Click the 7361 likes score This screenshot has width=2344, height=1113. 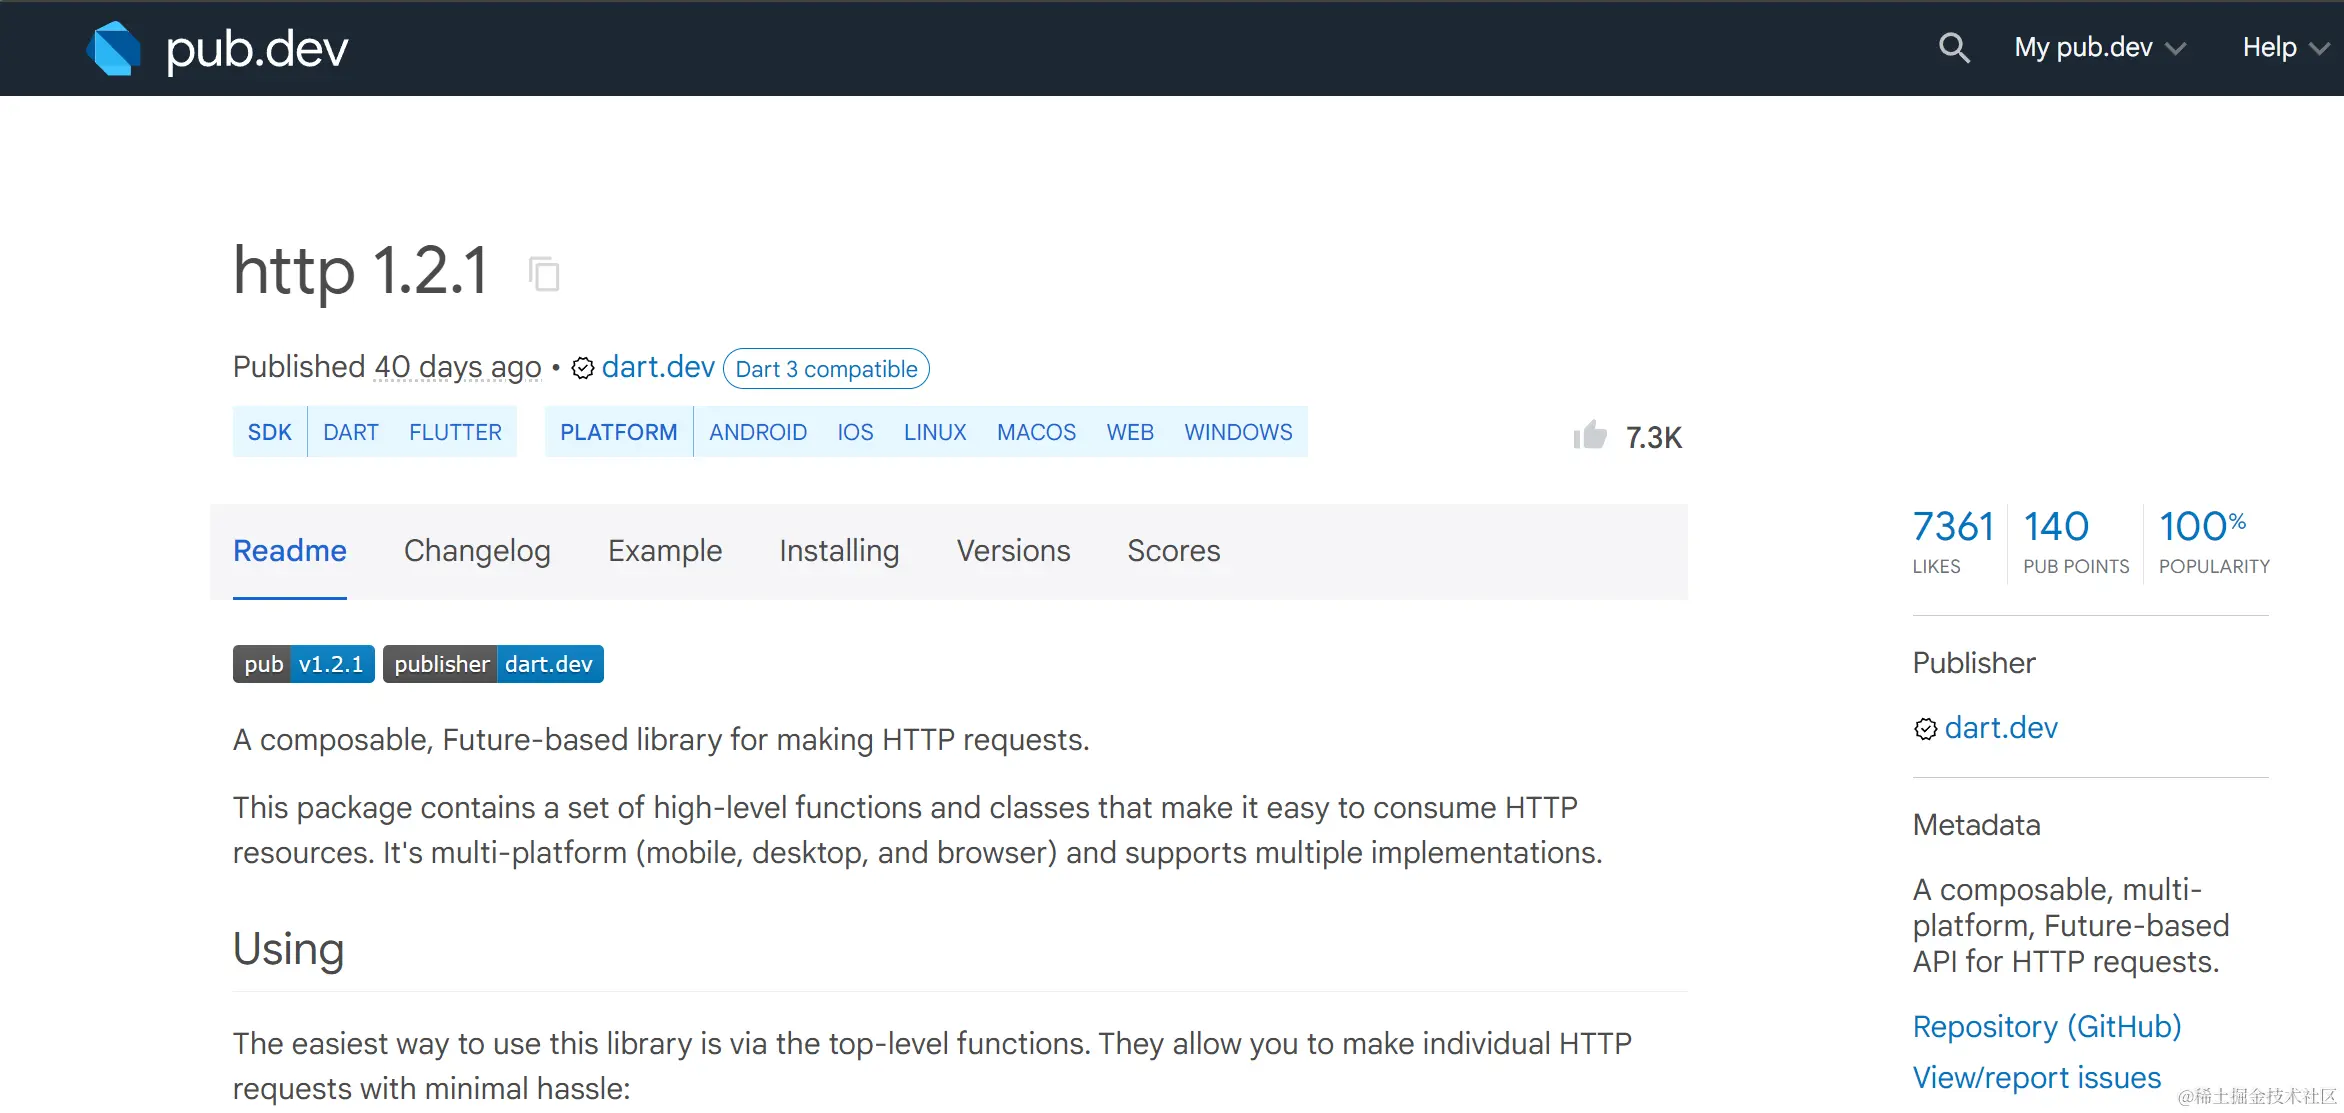coord(1952,527)
